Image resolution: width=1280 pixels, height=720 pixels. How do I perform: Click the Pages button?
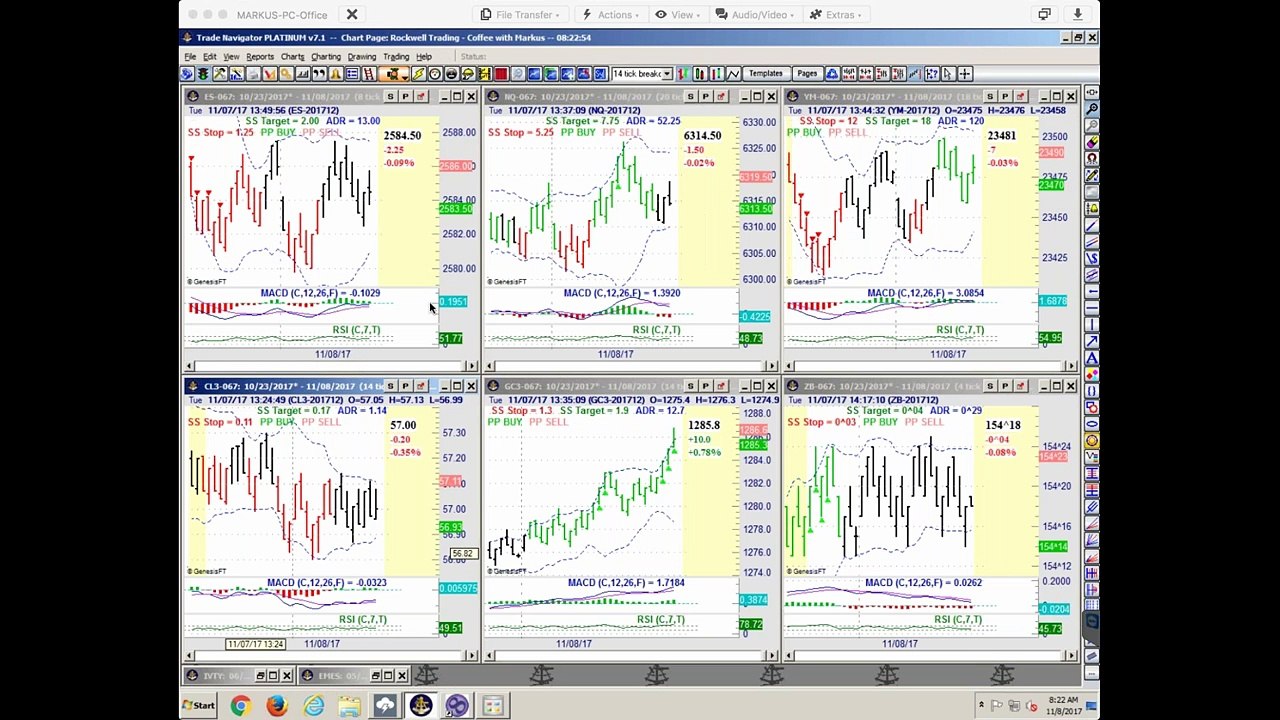click(807, 73)
